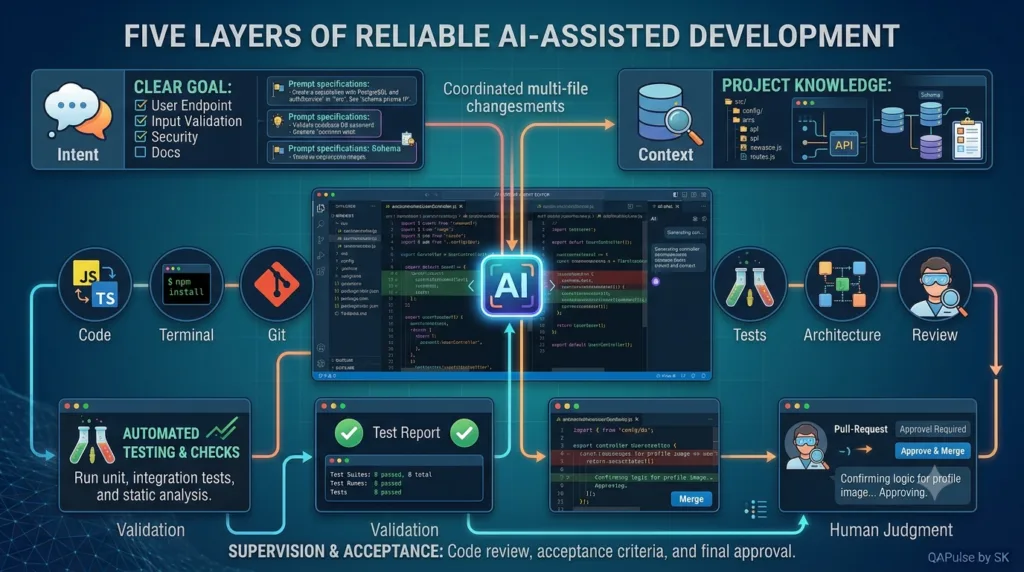
Task: Click the flasks icon in Automated Testing card
Action: [91, 443]
